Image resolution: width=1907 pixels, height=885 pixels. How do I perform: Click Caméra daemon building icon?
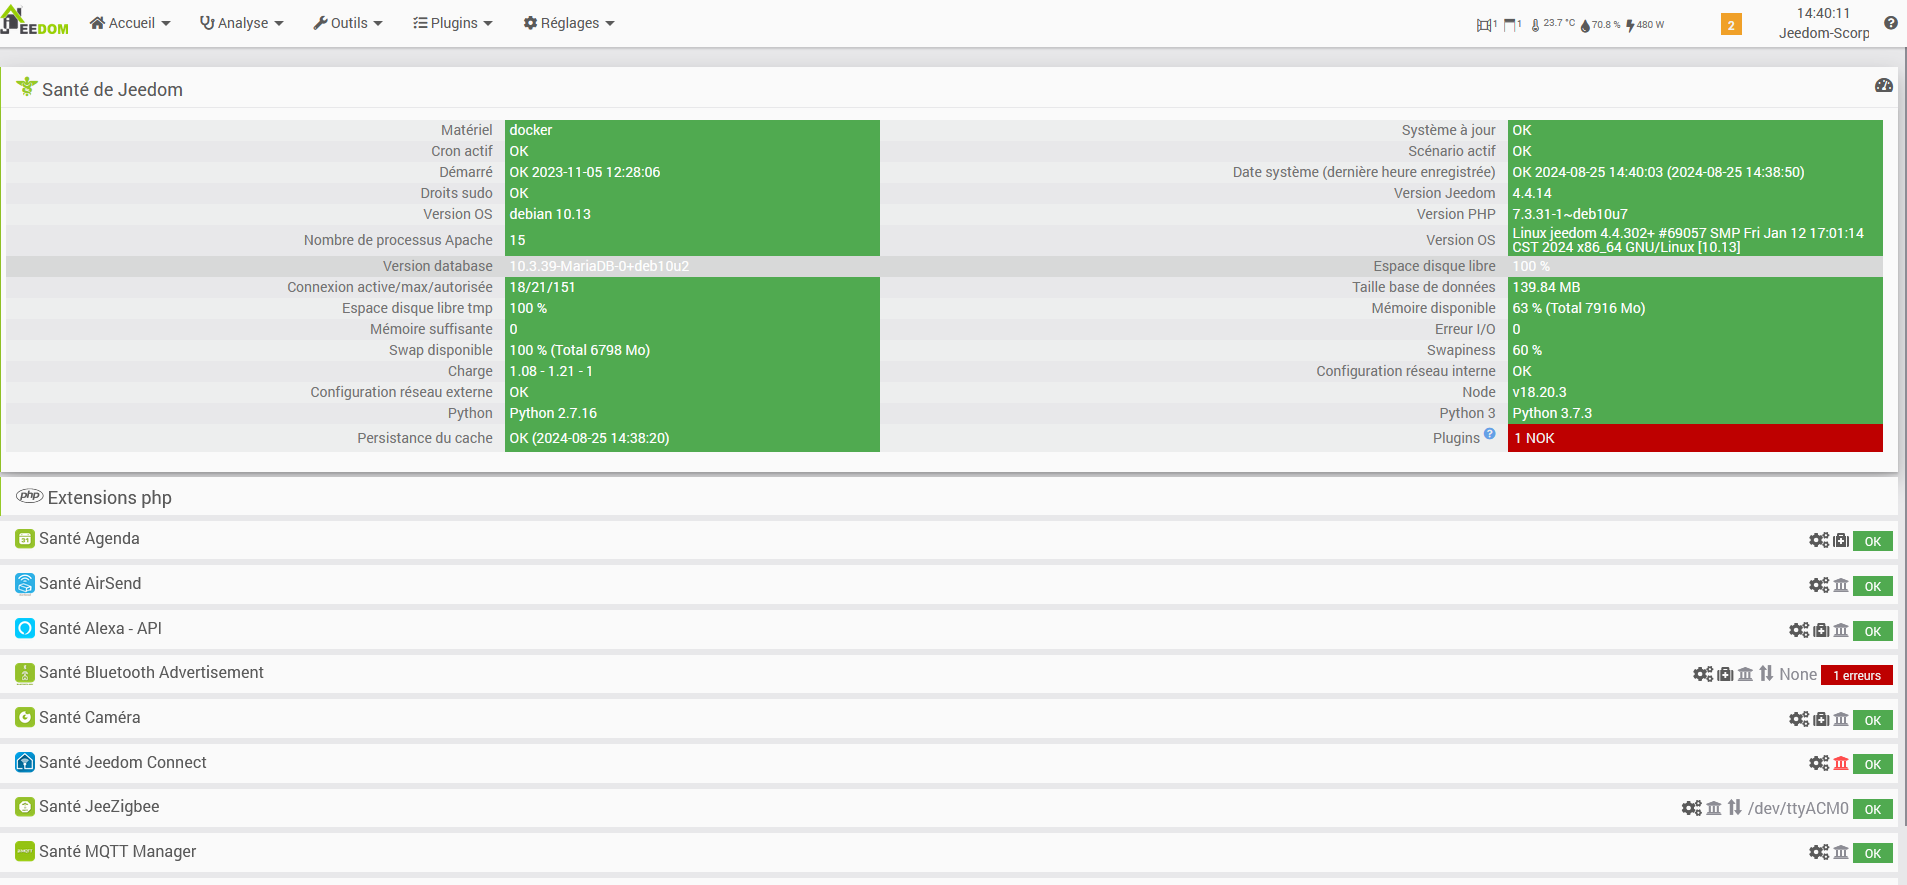pyautogui.click(x=1841, y=719)
